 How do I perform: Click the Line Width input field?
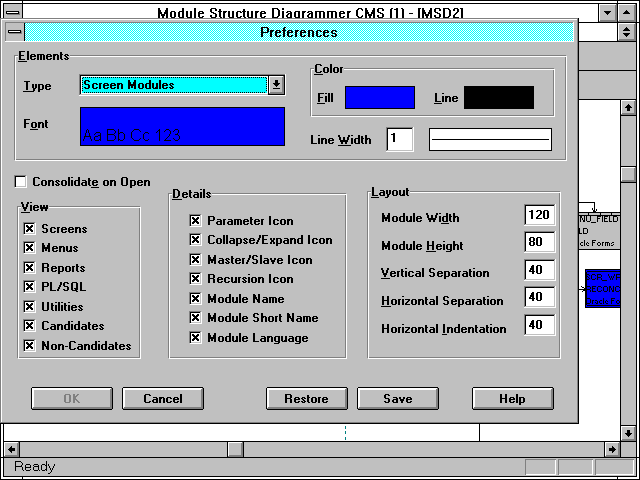pos(399,139)
